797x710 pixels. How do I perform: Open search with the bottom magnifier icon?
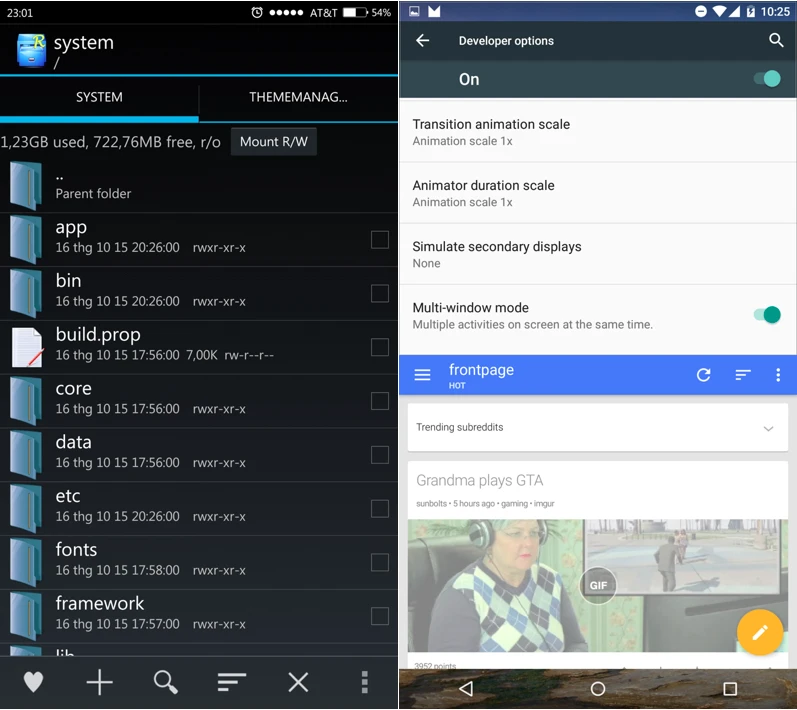[x=166, y=682]
